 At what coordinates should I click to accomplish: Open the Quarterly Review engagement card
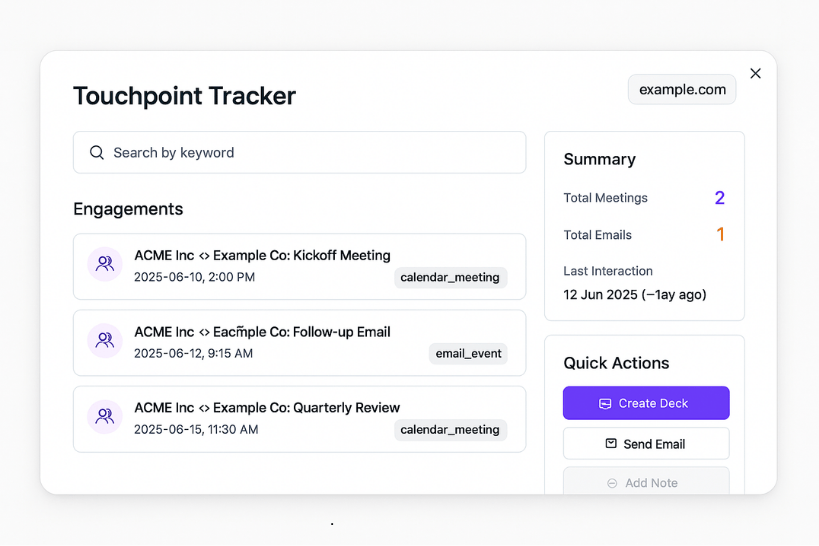pyautogui.click(x=299, y=419)
